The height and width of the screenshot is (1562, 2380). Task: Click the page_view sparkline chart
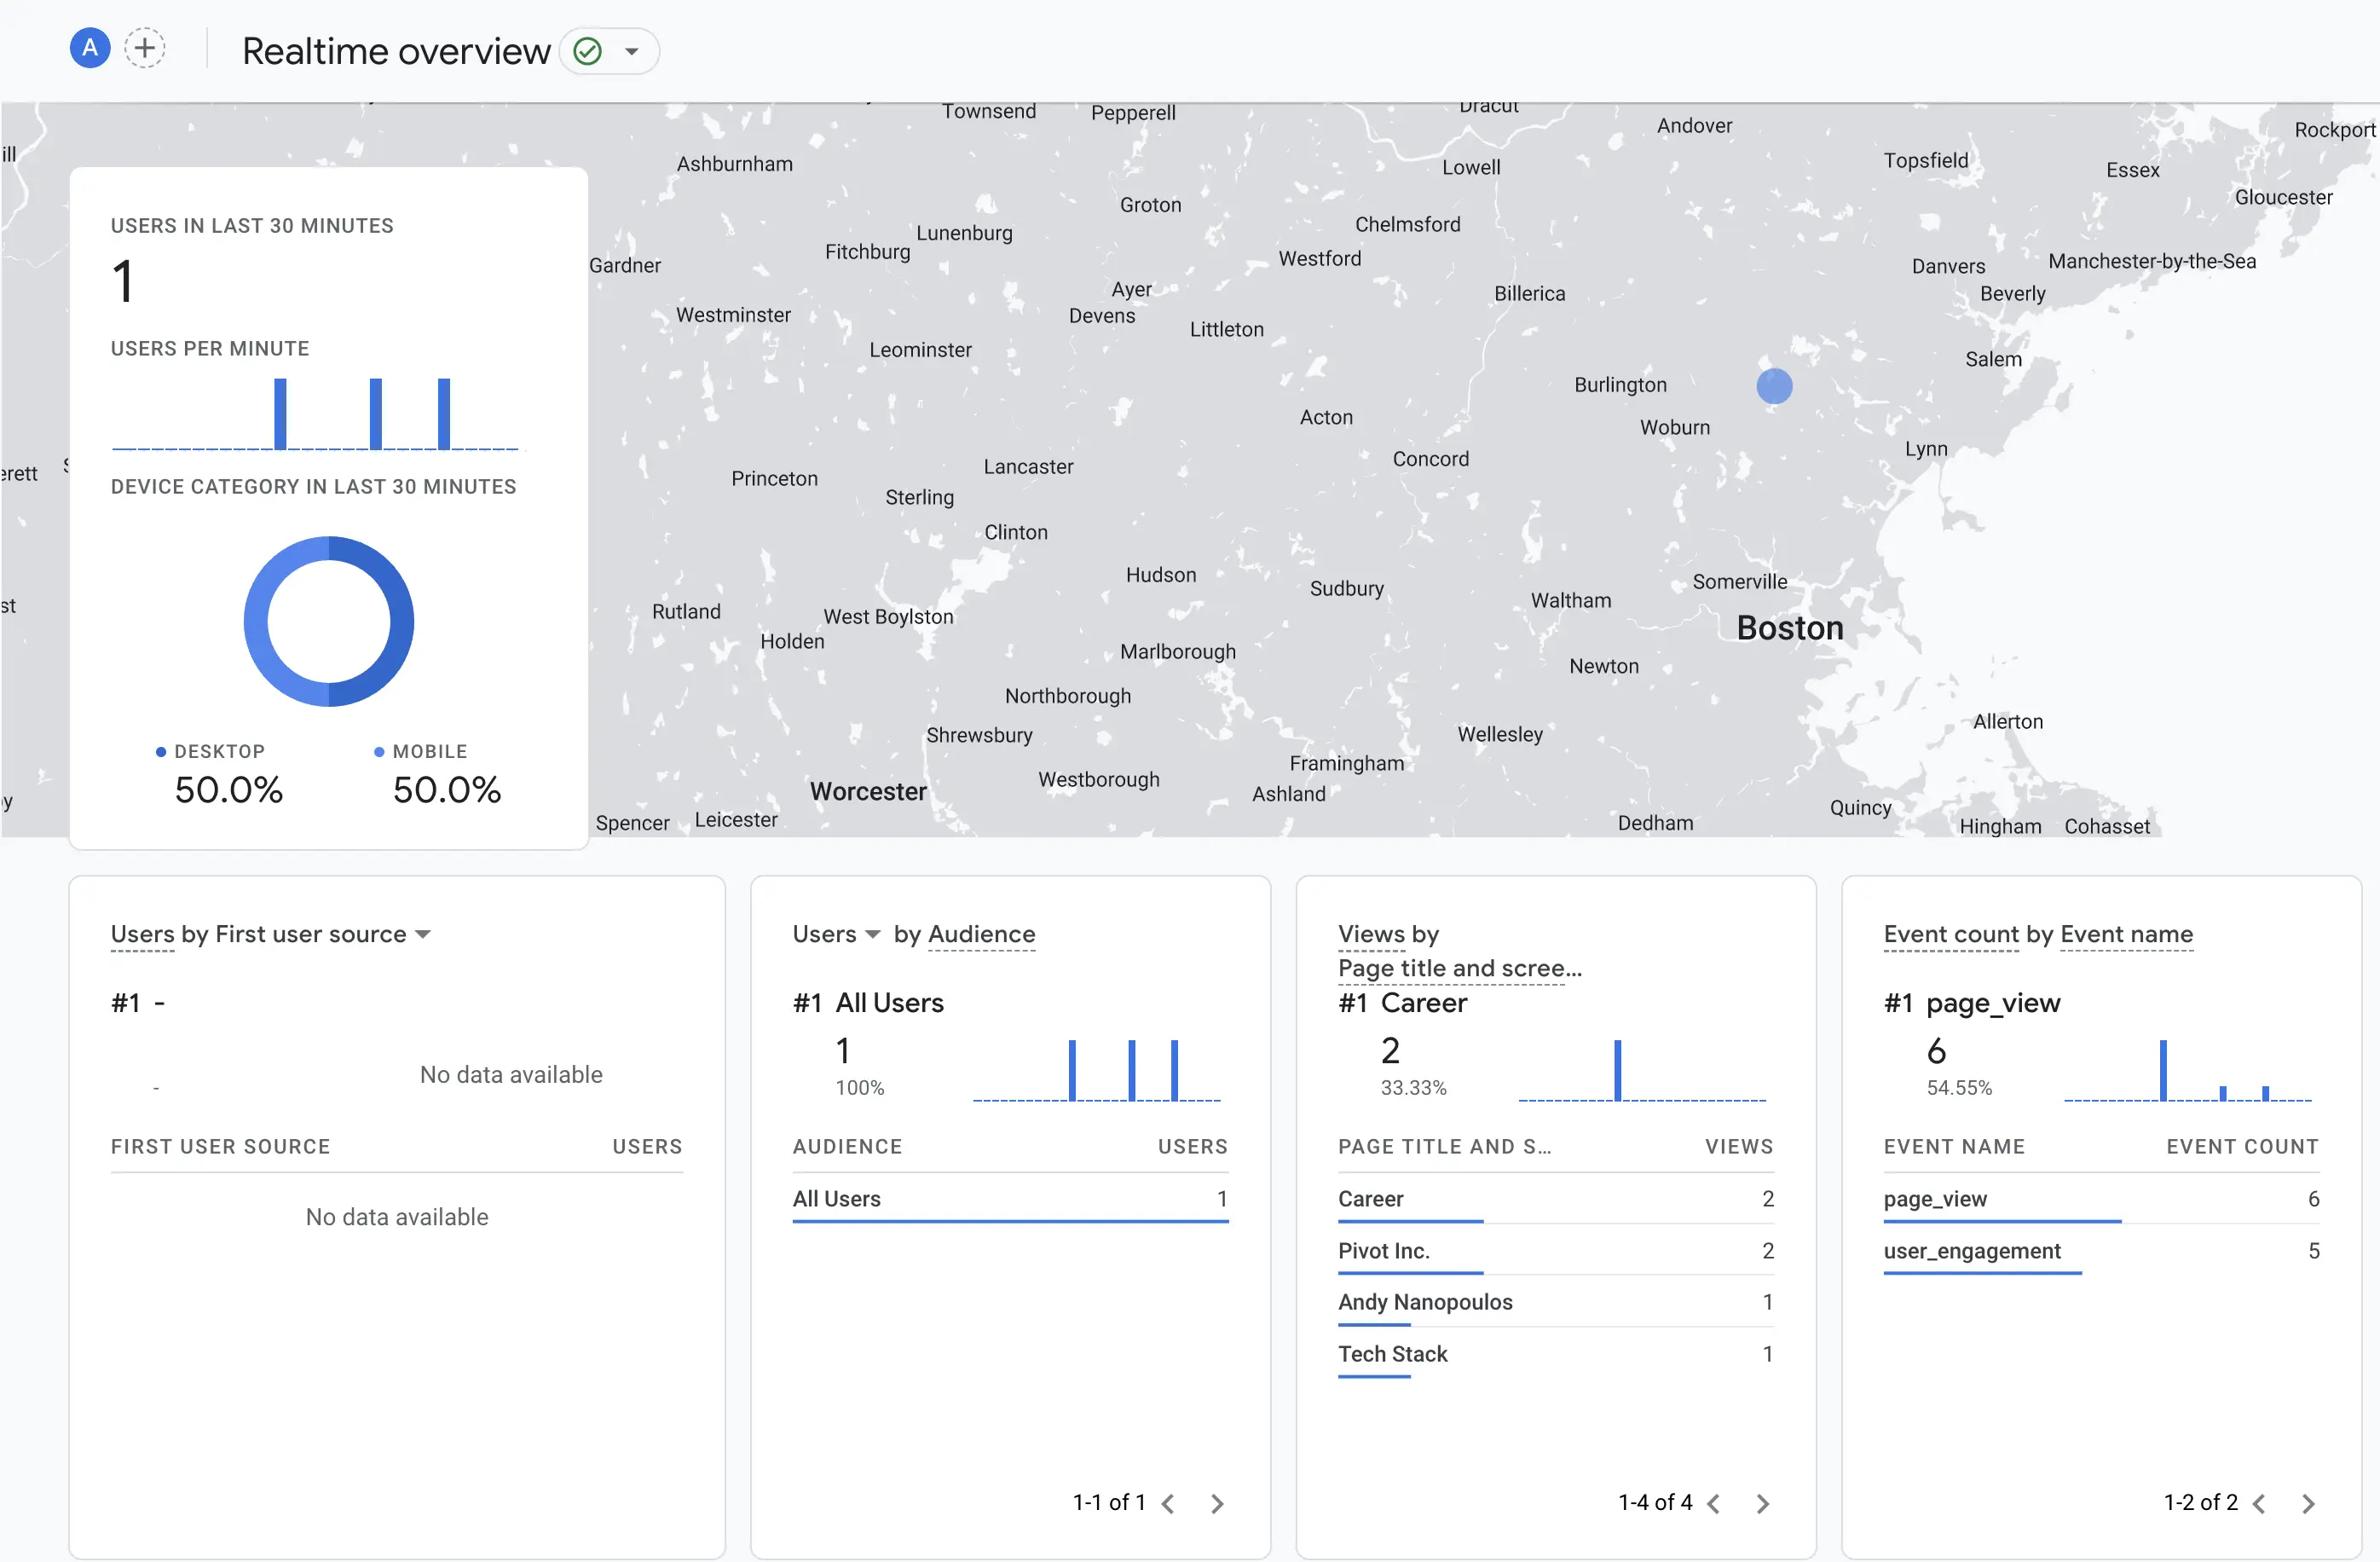tap(2188, 1071)
